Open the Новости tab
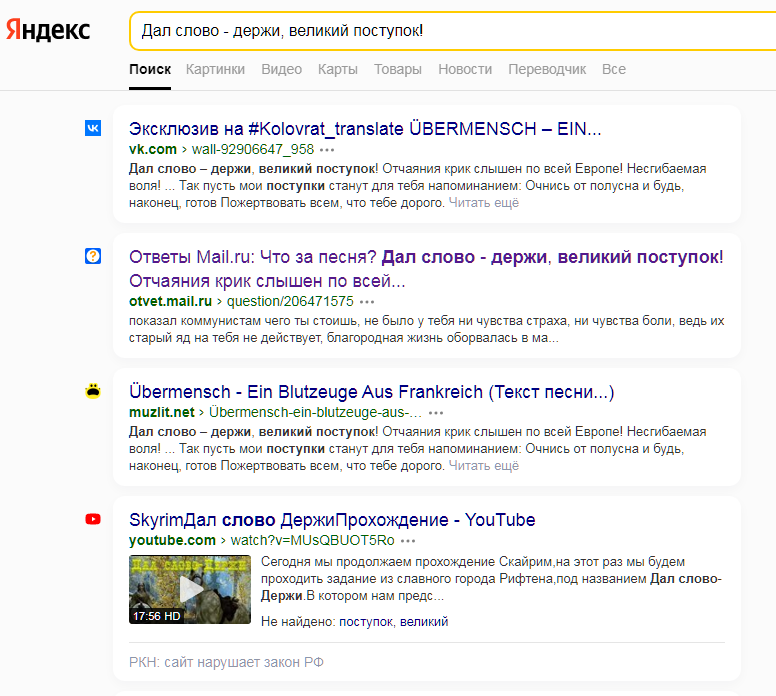Viewport: 776px width, 696px height. (x=465, y=69)
